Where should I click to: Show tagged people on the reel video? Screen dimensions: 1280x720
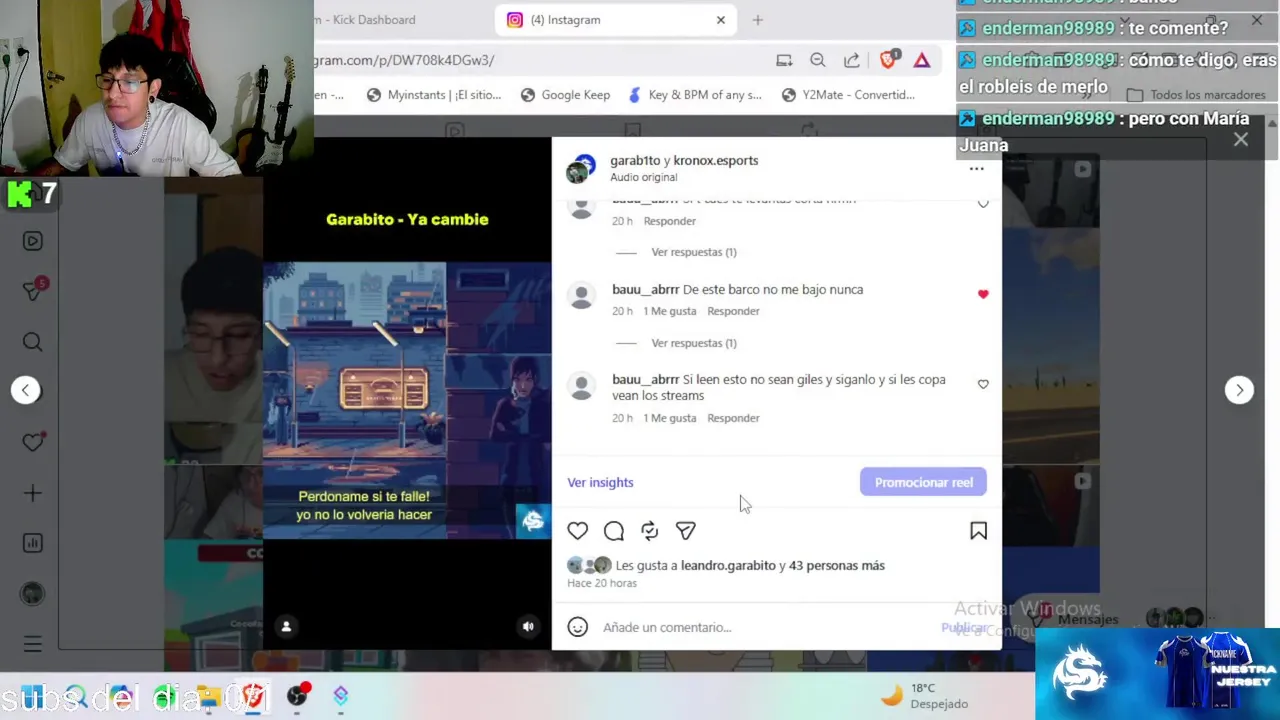(x=286, y=627)
